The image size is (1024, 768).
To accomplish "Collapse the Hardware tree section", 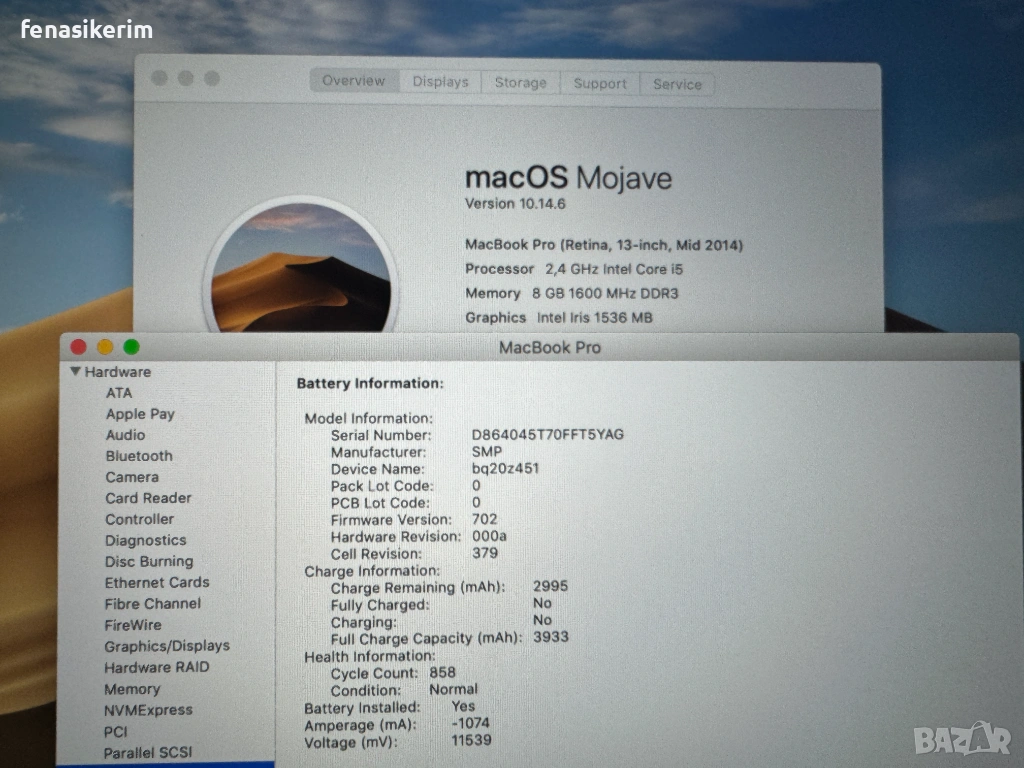I will [75, 371].
